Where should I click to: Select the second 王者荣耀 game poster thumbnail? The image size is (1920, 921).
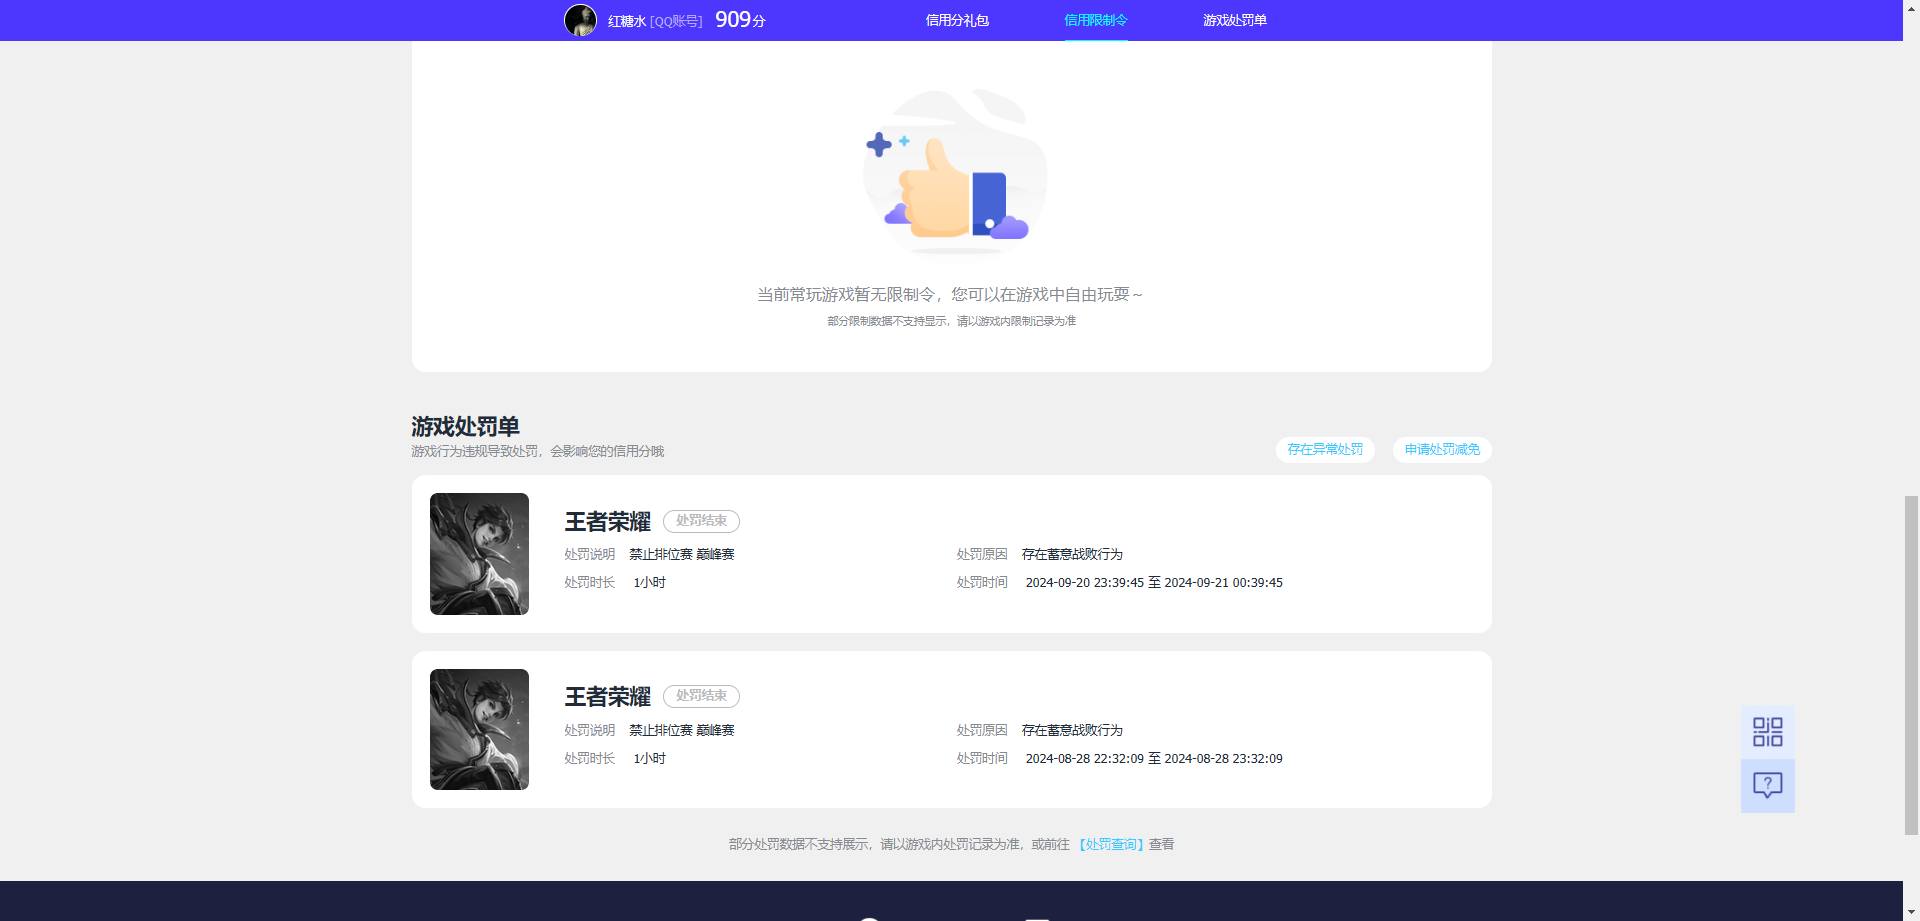pyautogui.click(x=479, y=729)
